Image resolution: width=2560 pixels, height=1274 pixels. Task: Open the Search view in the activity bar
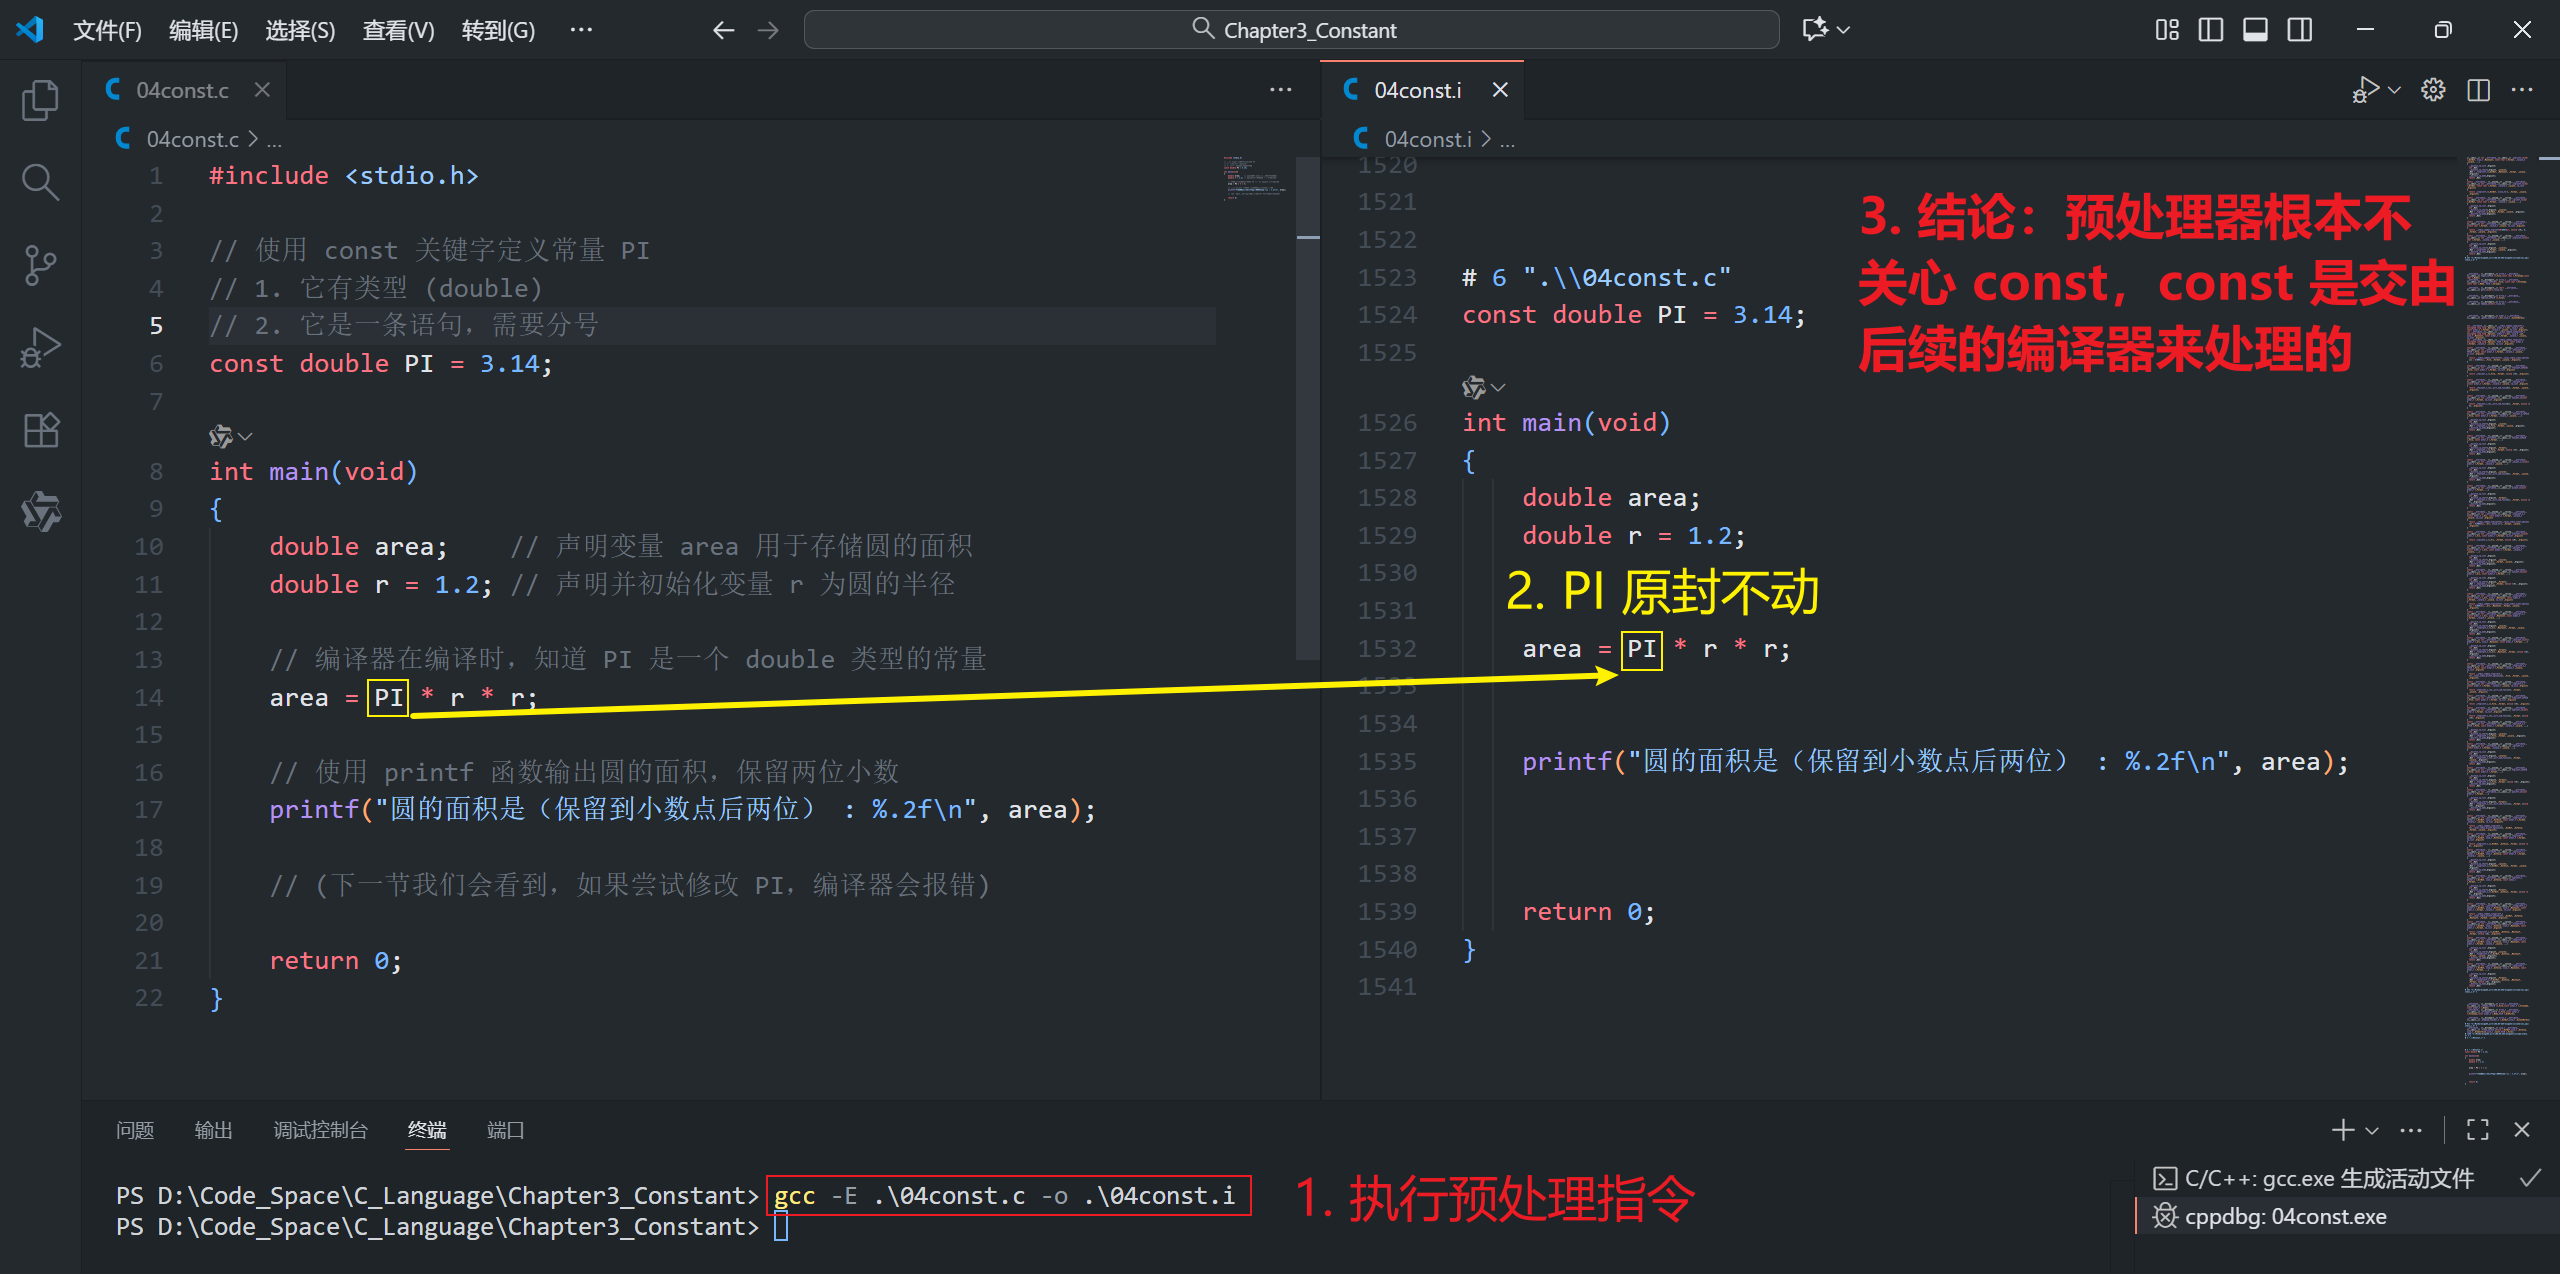pyautogui.click(x=40, y=182)
